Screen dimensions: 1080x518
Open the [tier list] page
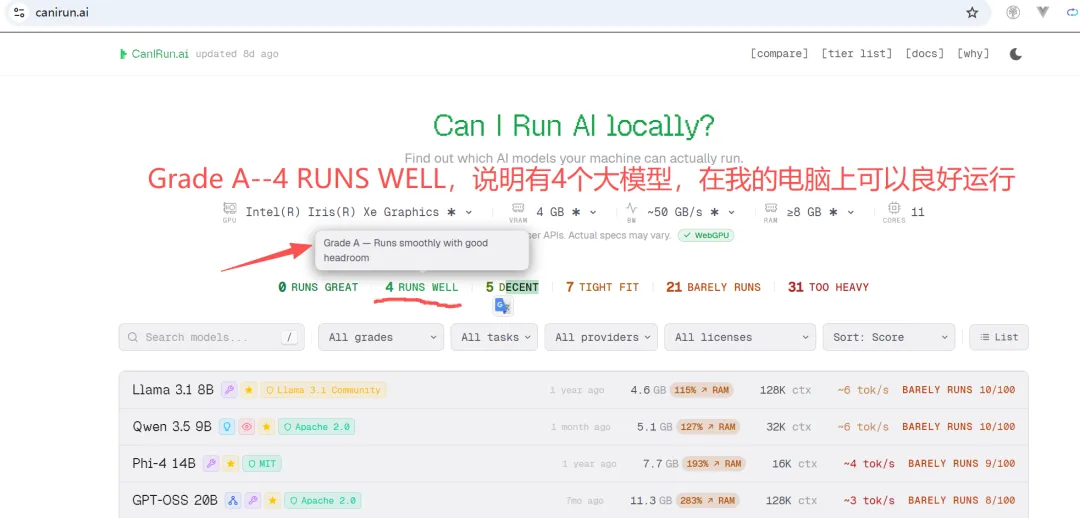856,54
